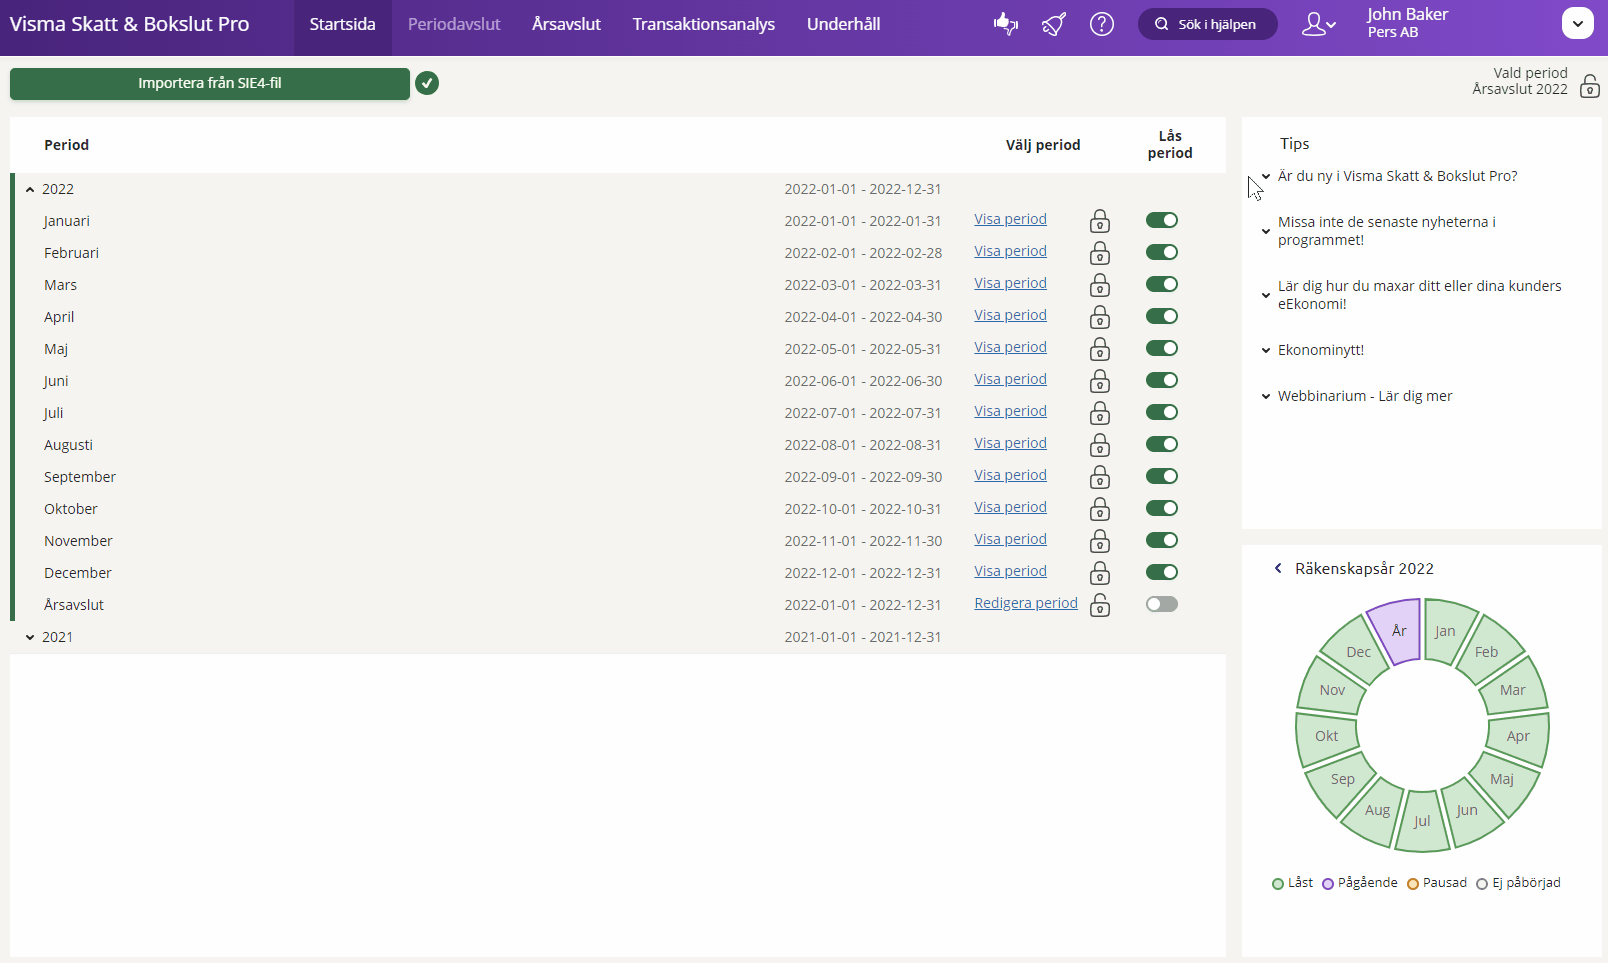Viewport: 1608px width, 963px height.
Task: Open the Årsavslut menu tab
Action: tap(566, 24)
